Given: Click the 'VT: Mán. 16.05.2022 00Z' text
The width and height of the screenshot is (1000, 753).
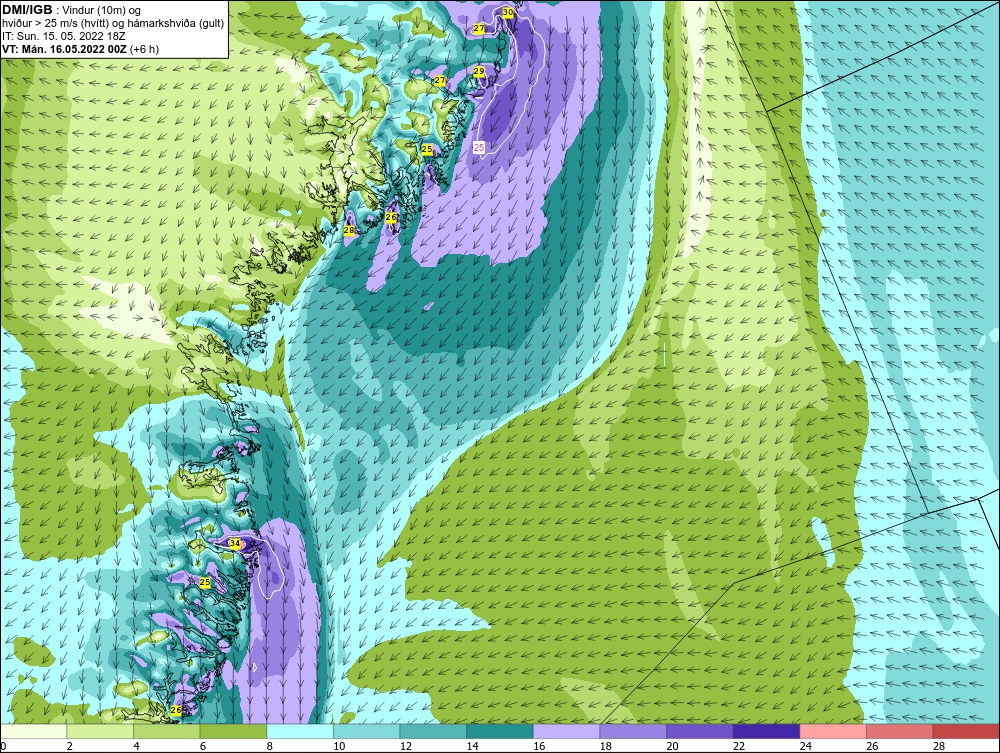Looking at the screenshot, I should coord(64,49).
